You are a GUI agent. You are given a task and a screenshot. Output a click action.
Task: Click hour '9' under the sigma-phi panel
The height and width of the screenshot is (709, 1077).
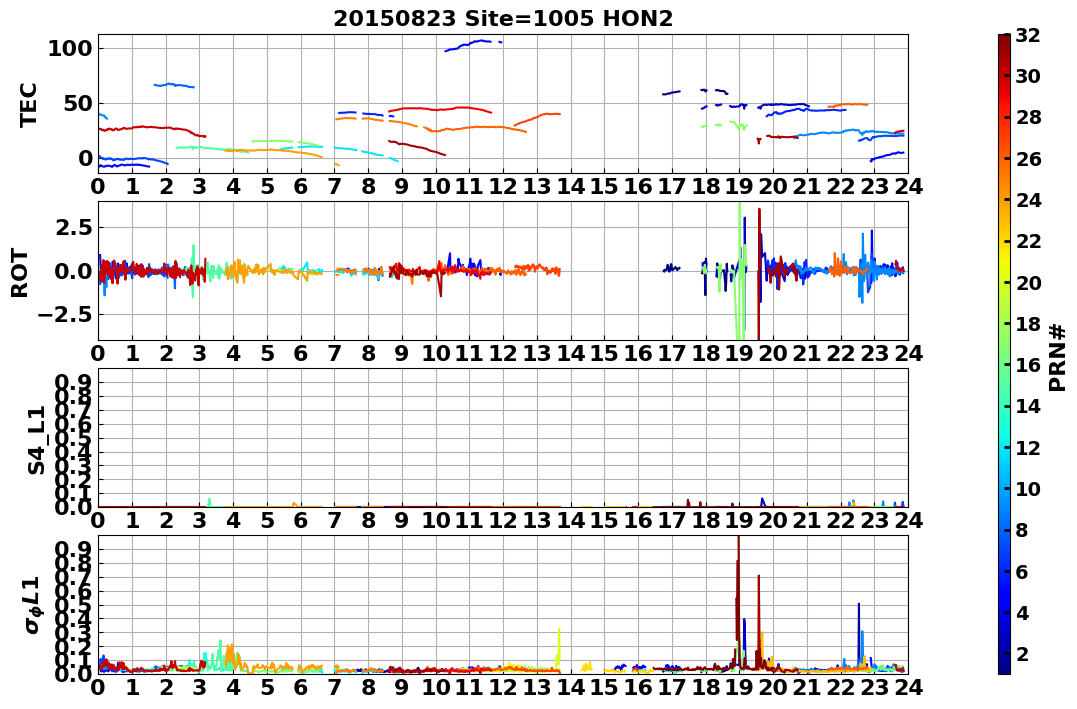coord(403,687)
